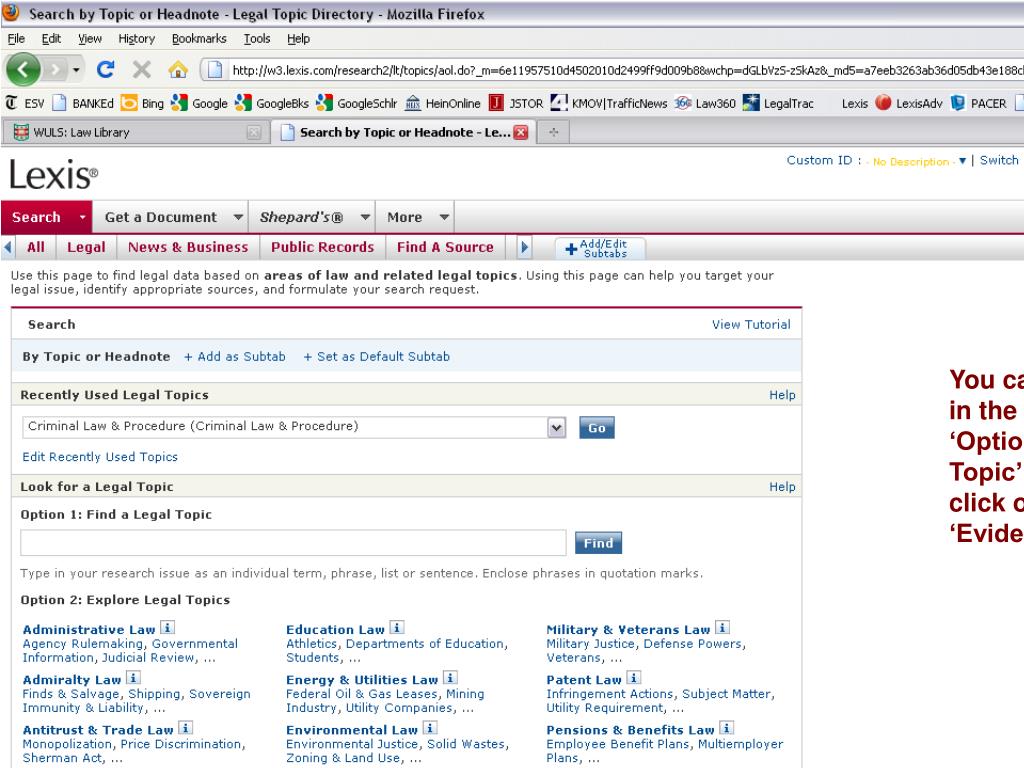The height and width of the screenshot is (768, 1024).
Task: Open the Patent Law topic link
Action: coord(584,680)
